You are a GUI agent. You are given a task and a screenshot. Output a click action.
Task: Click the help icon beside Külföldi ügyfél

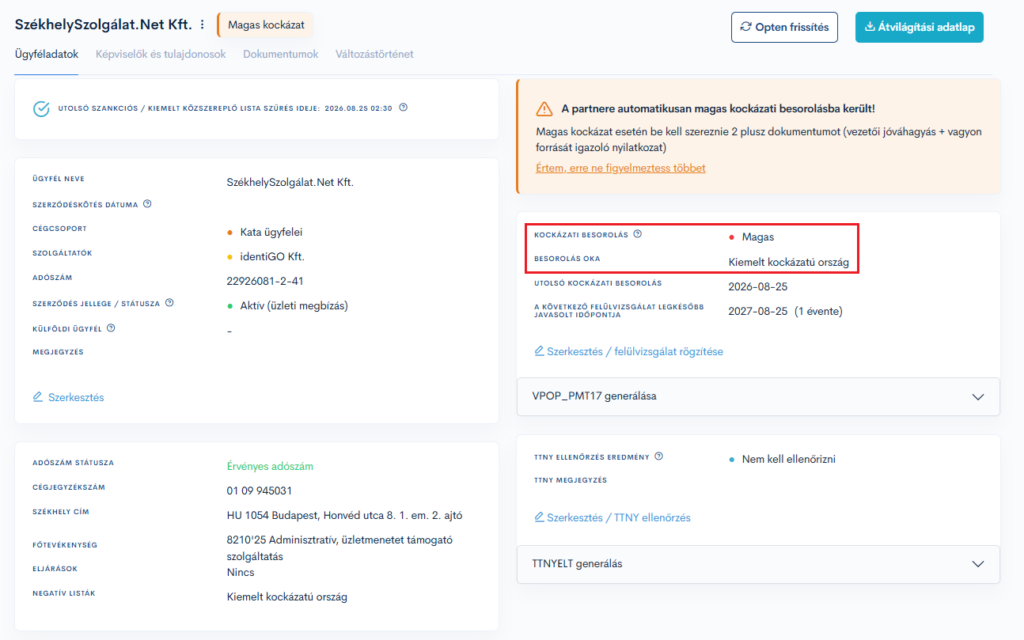(111, 328)
